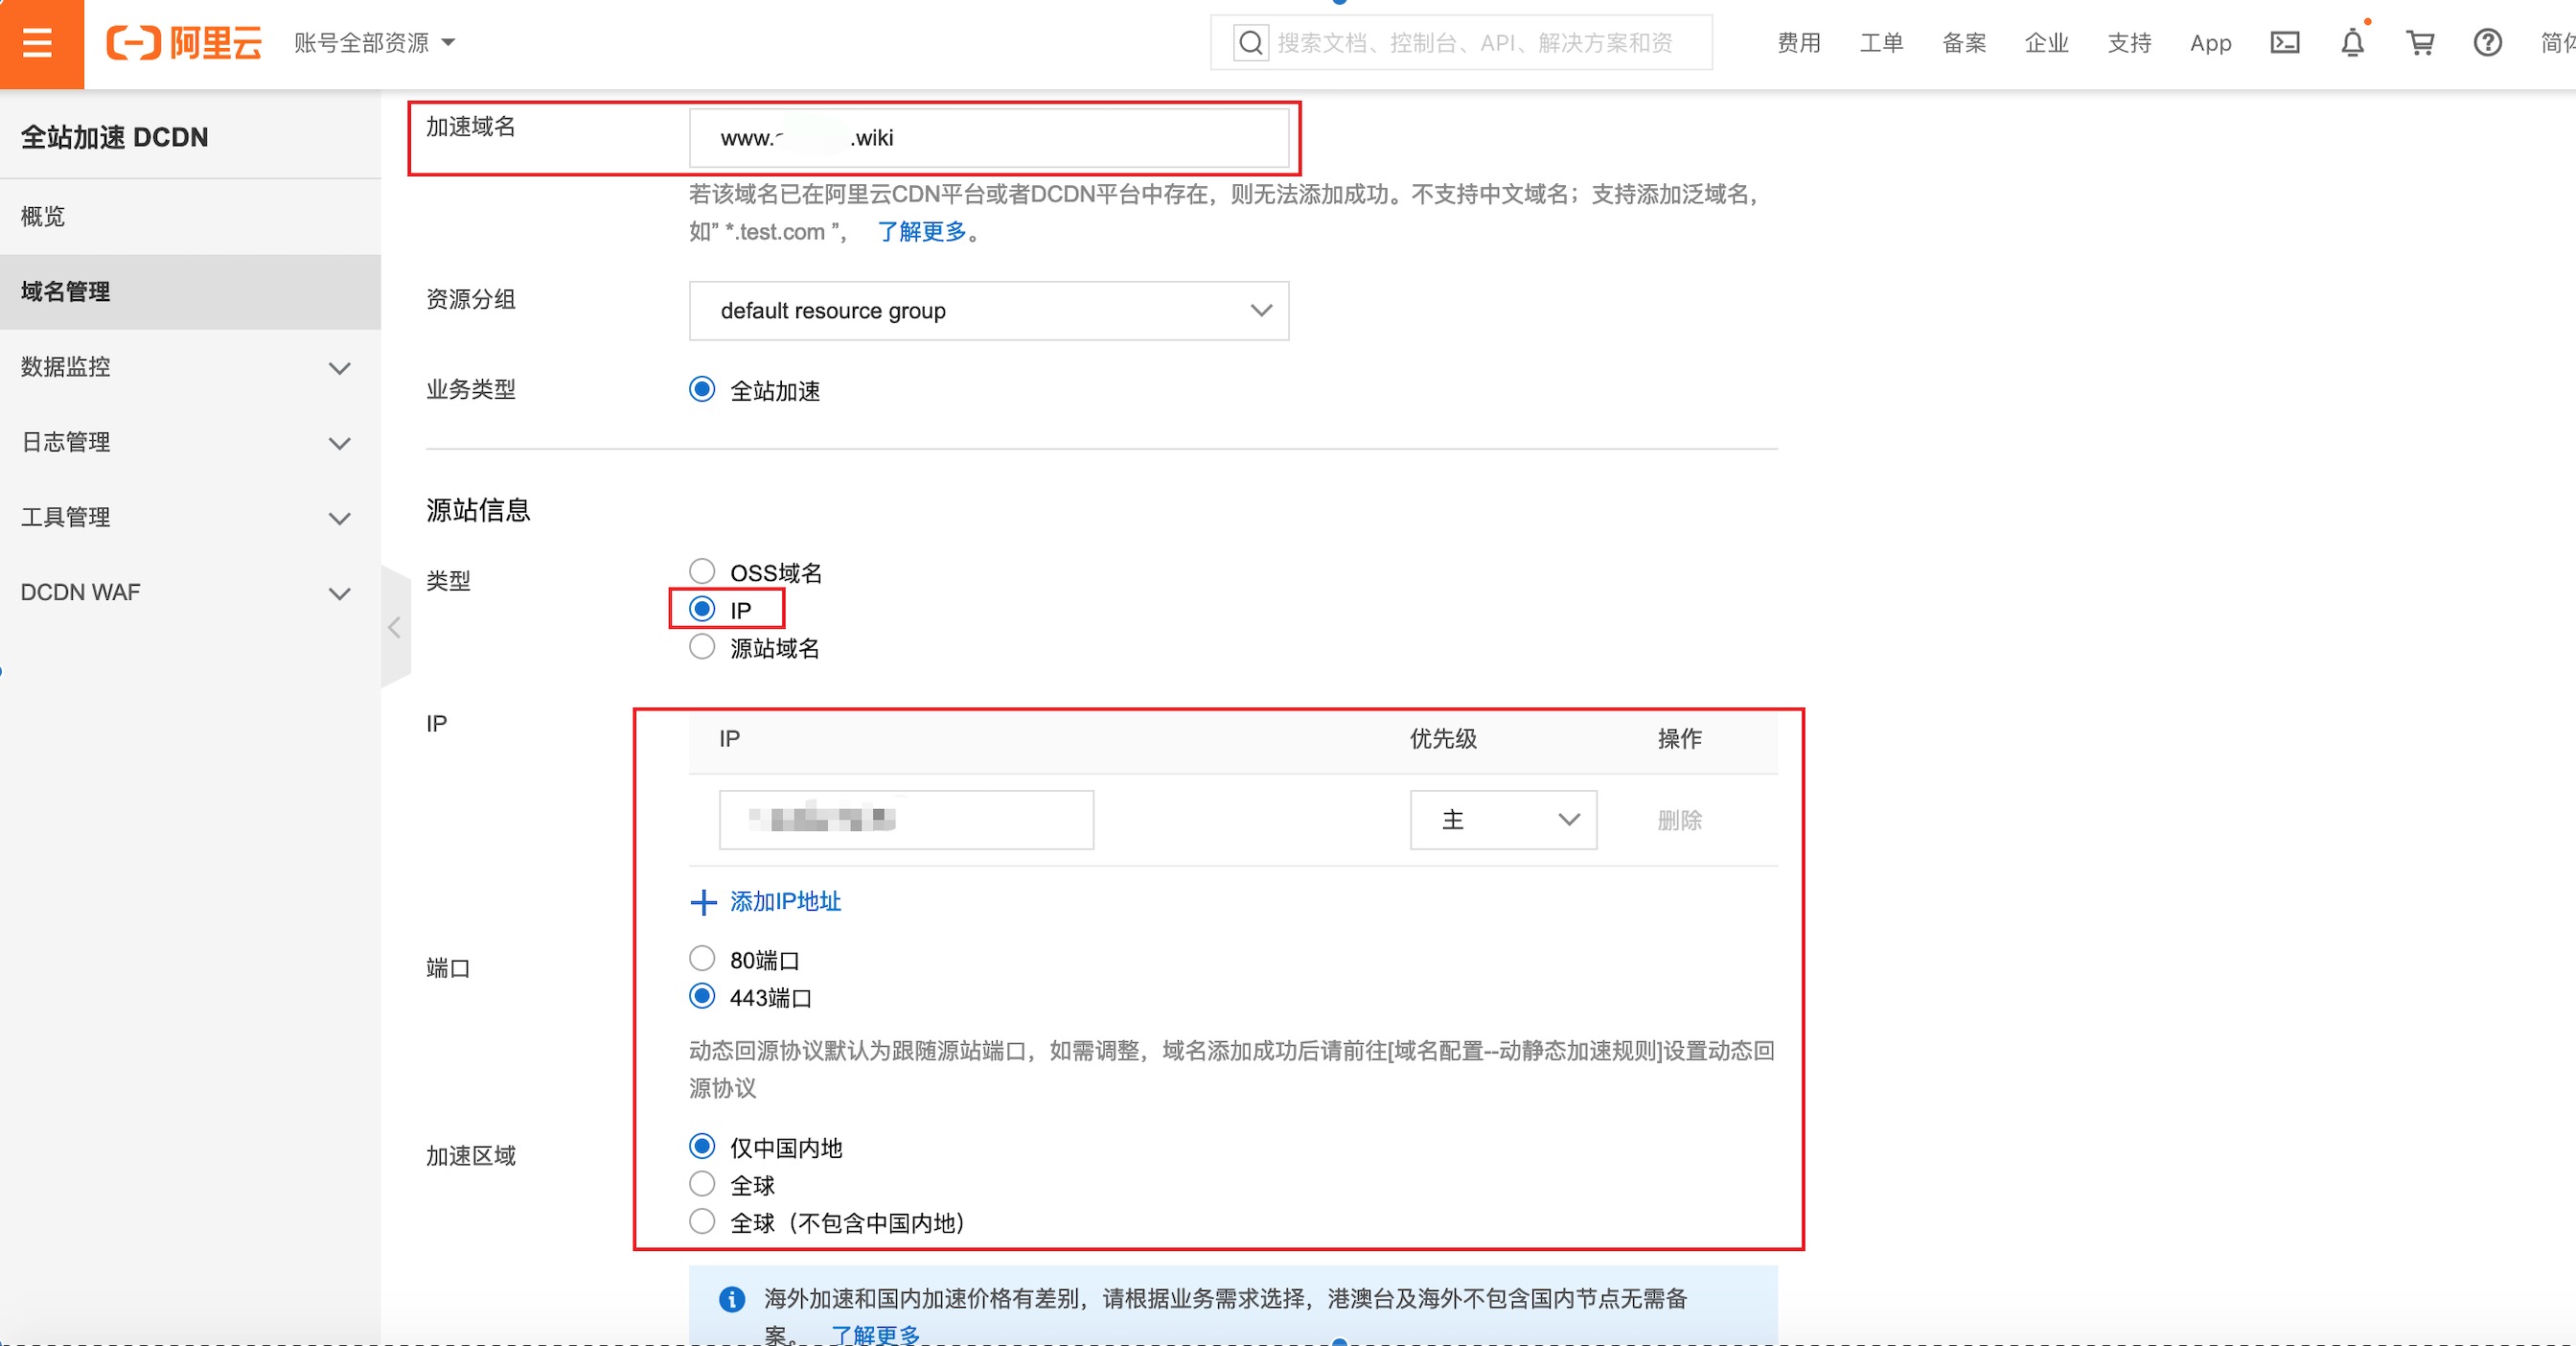This screenshot has width=2576, height=1346.
Task: Open the App top menu
Action: (2210, 43)
